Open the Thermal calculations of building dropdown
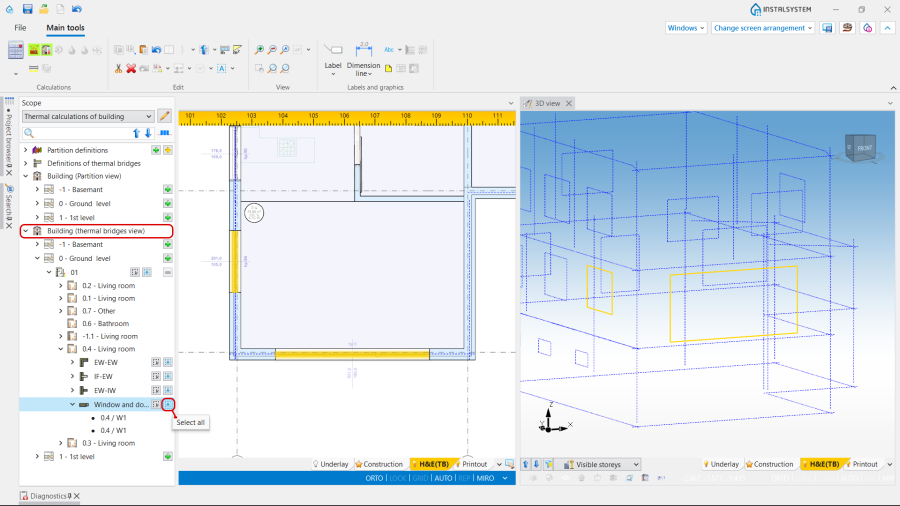The width and height of the screenshot is (900, 506). click(88, 117)
